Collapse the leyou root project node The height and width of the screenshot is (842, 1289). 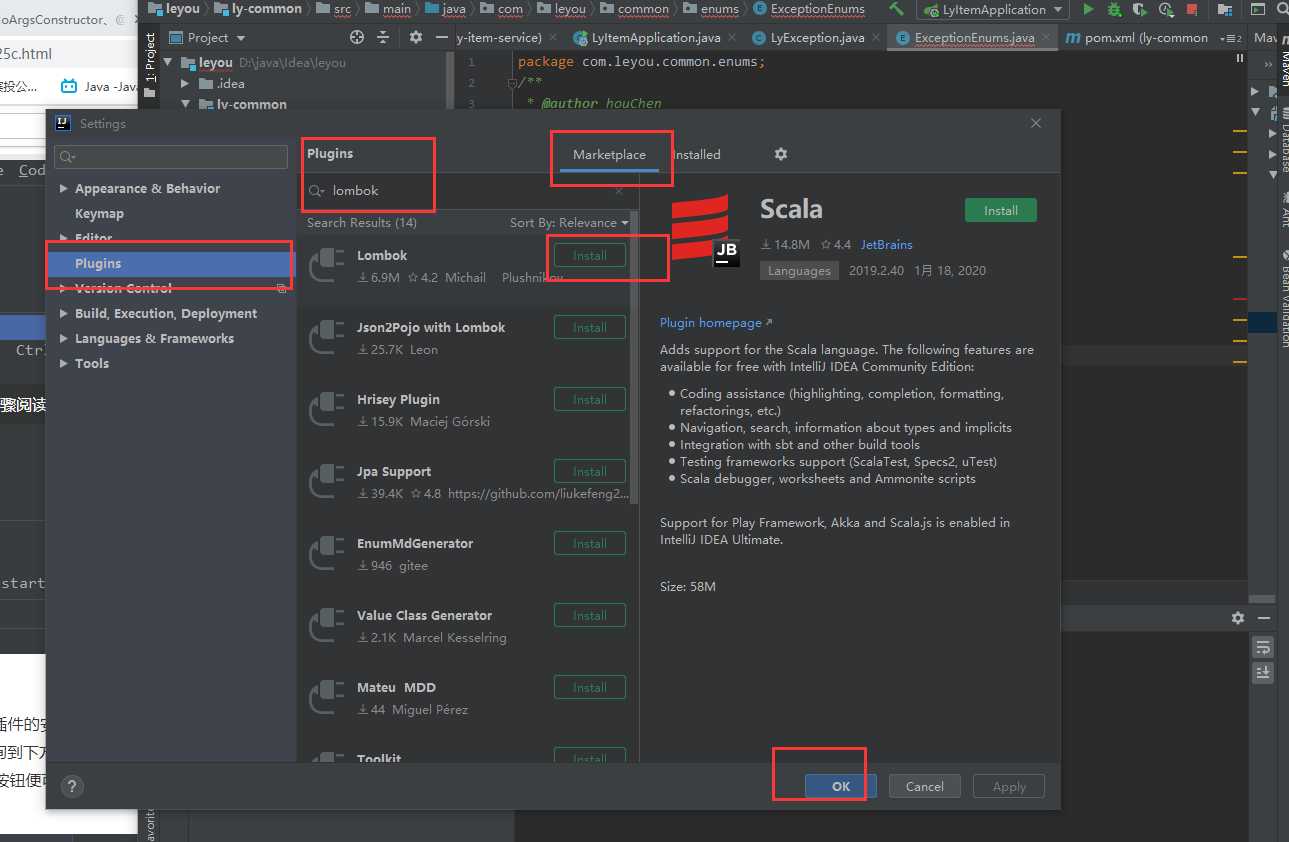[x=167, y=62]
